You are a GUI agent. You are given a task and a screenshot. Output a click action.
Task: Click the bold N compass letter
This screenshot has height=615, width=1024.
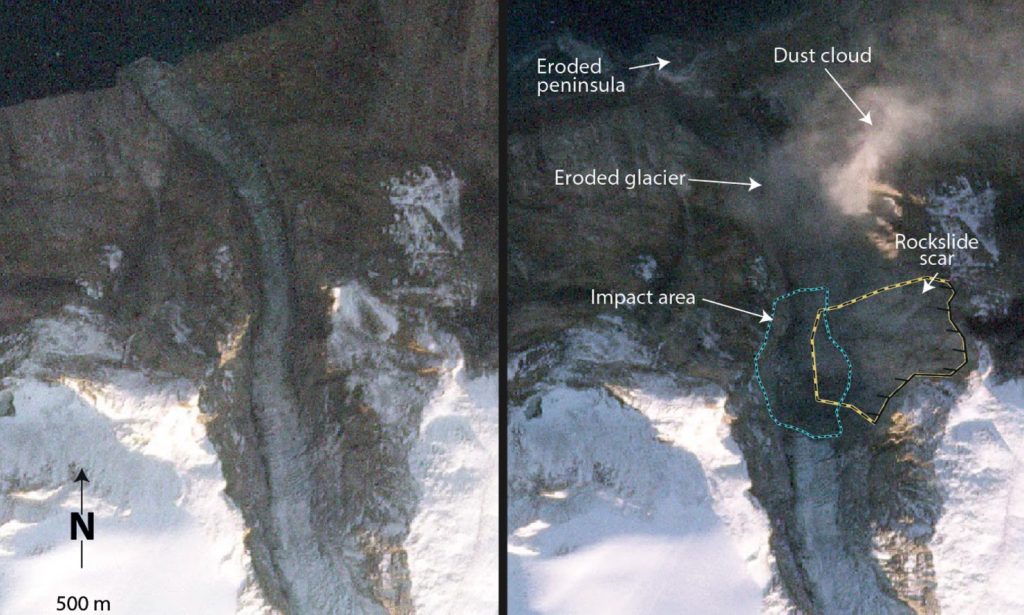[82, 527]
